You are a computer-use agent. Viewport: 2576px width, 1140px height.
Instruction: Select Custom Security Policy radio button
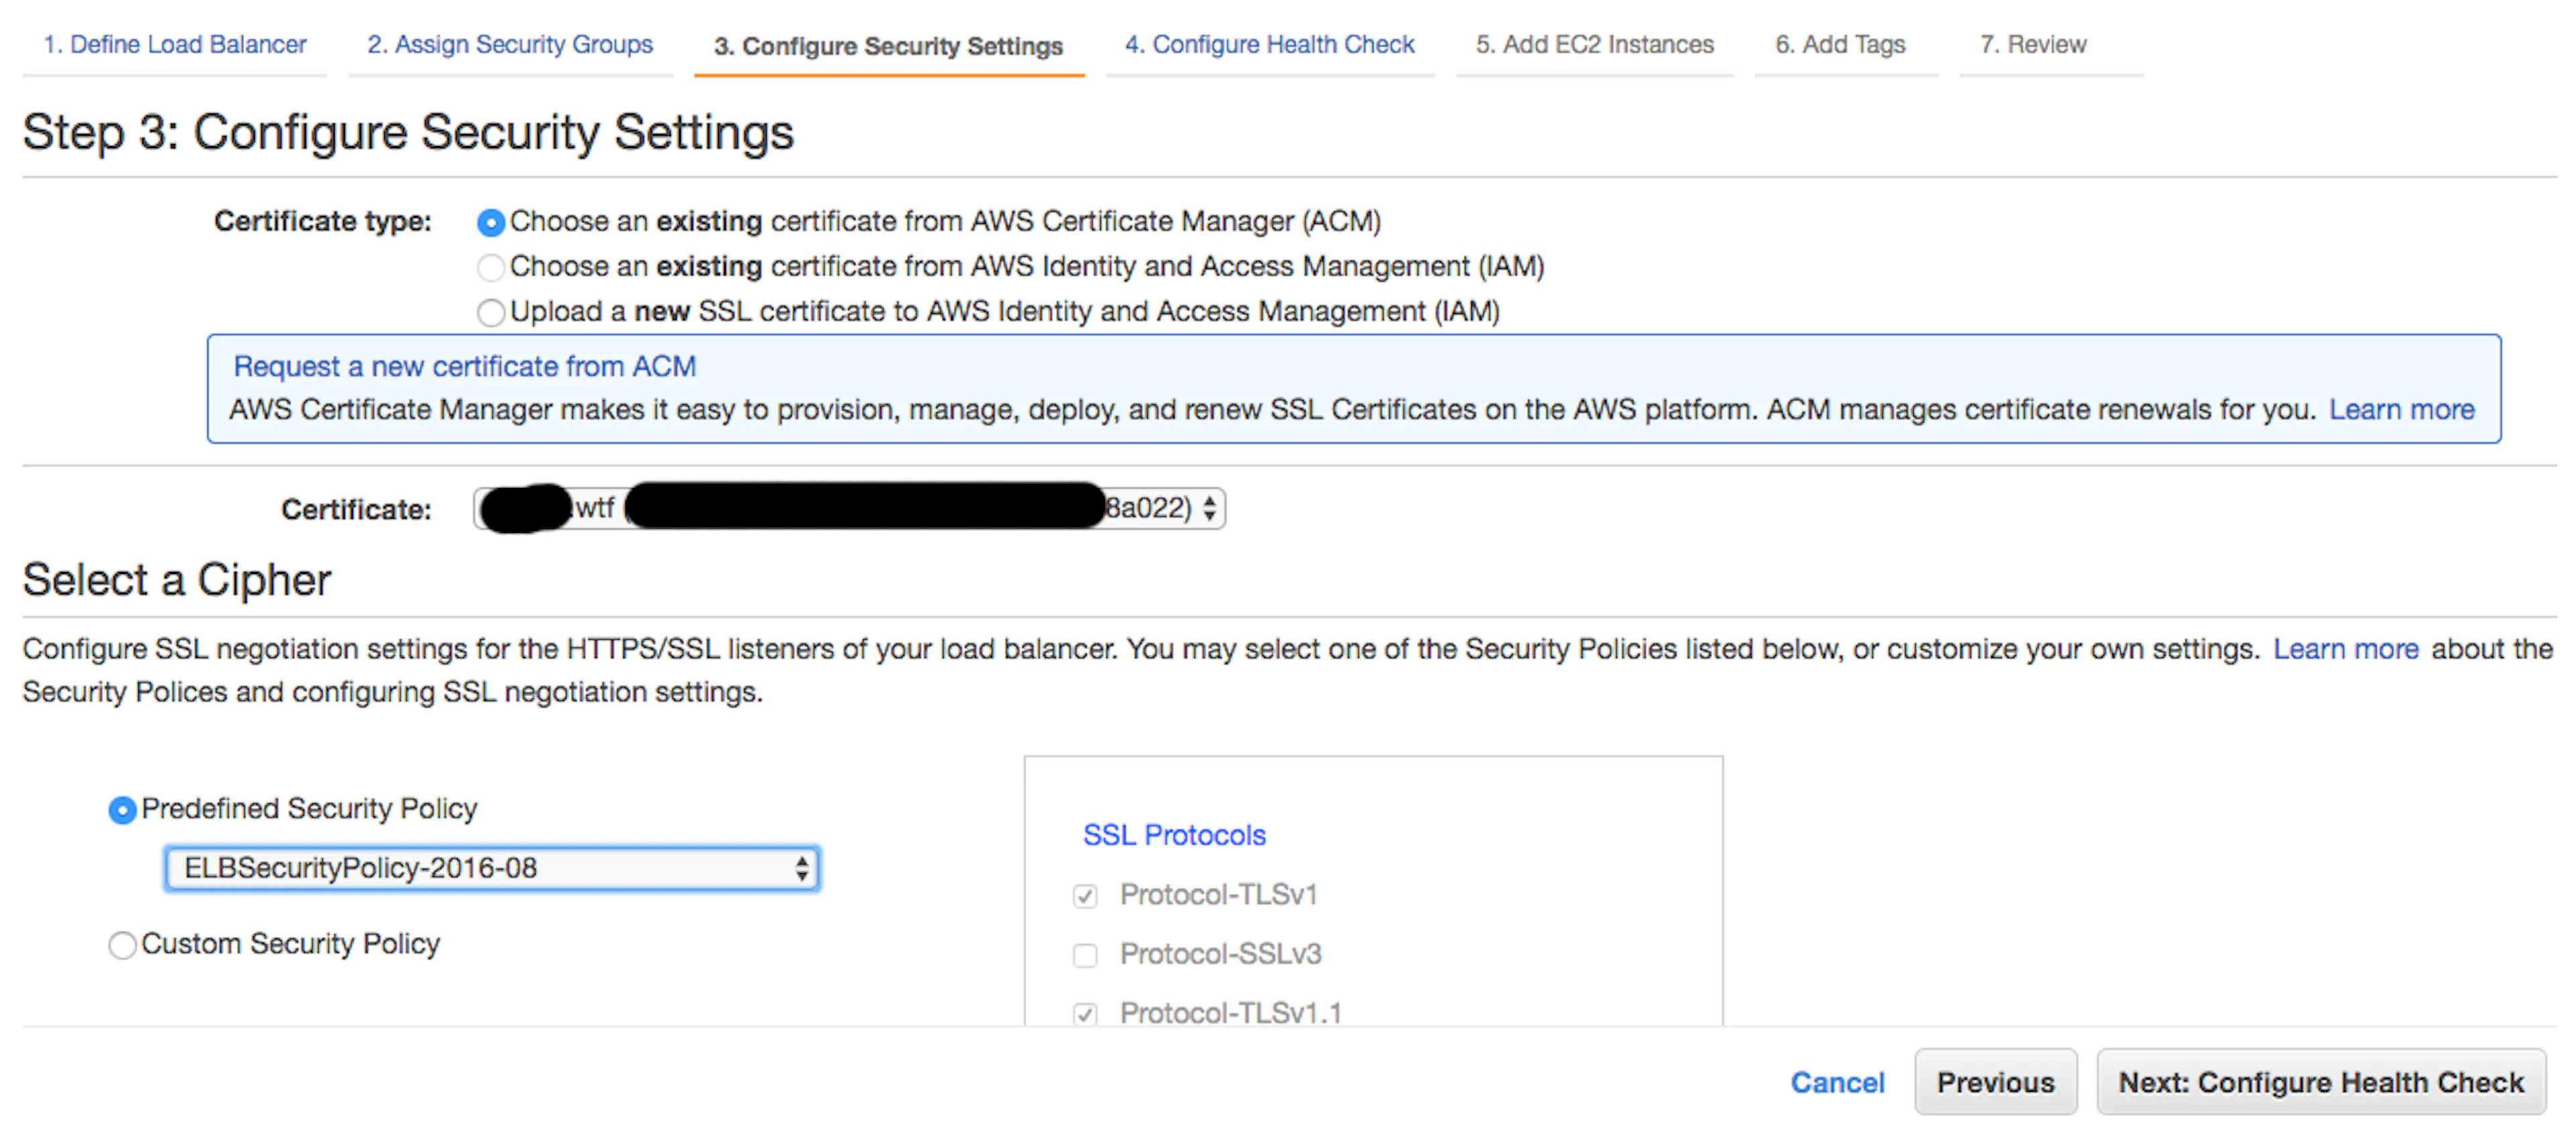[122, 944]
